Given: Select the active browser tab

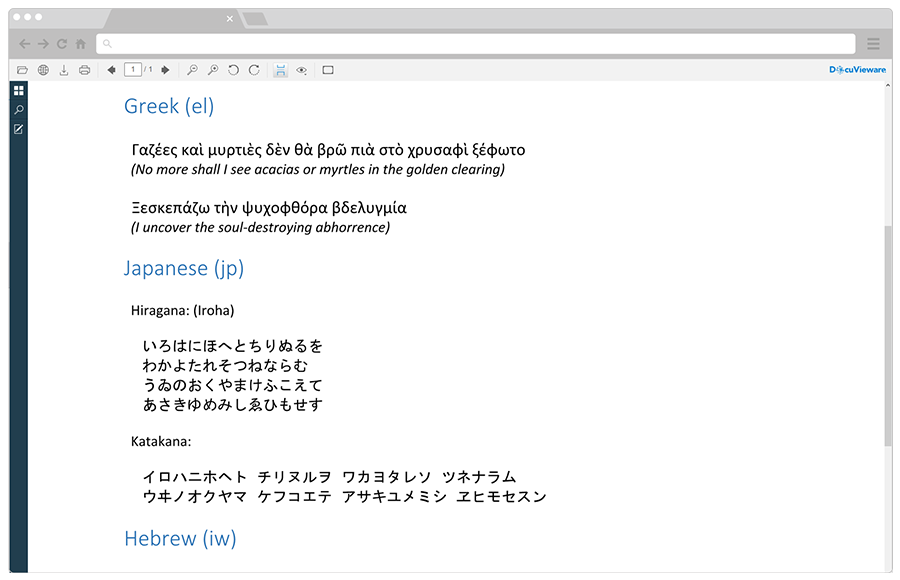Looking at the screenshot, I should coord(172,19).
